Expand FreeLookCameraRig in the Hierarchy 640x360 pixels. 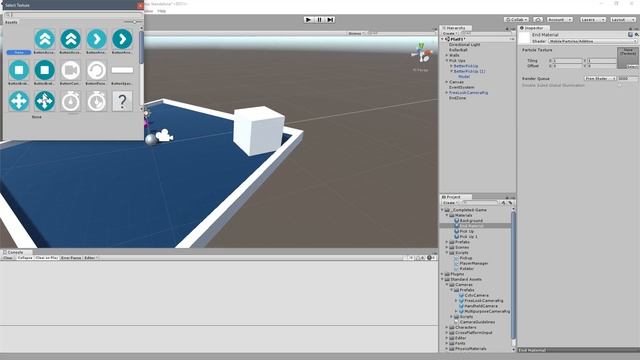(x=447, y=93)
